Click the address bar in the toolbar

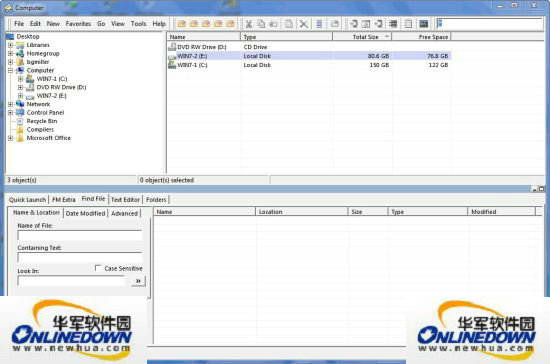pyautogui.click(x=489, y=24)
